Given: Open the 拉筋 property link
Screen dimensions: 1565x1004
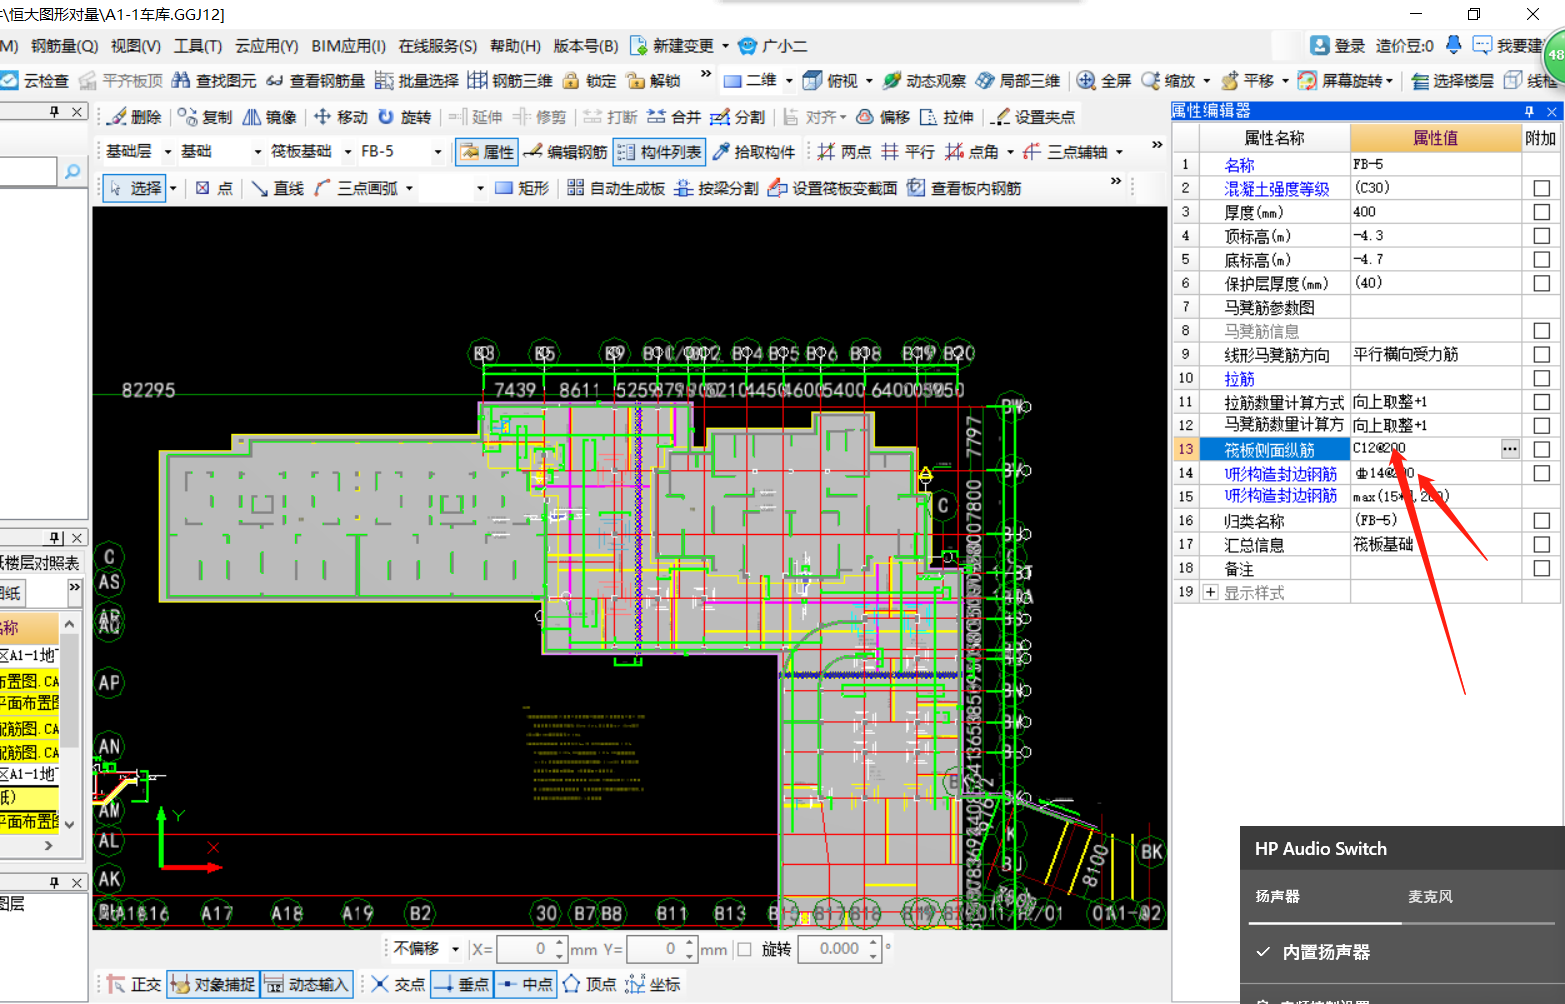Looking at the screenshot, I should click(x=1239, y=379).
